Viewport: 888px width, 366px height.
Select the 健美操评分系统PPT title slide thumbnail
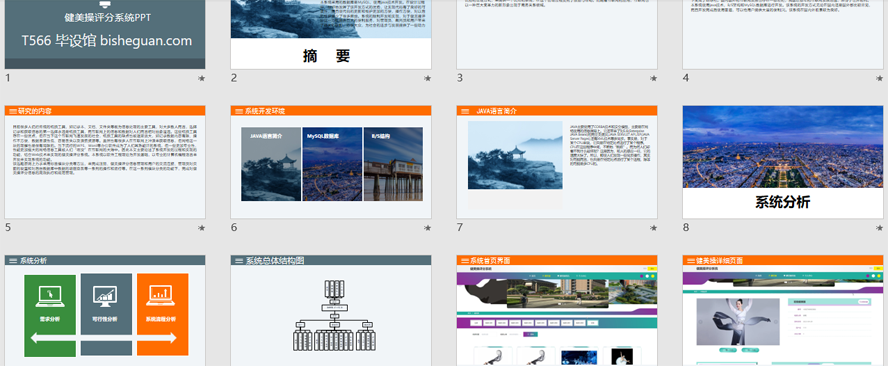click(x=105, y=35)
